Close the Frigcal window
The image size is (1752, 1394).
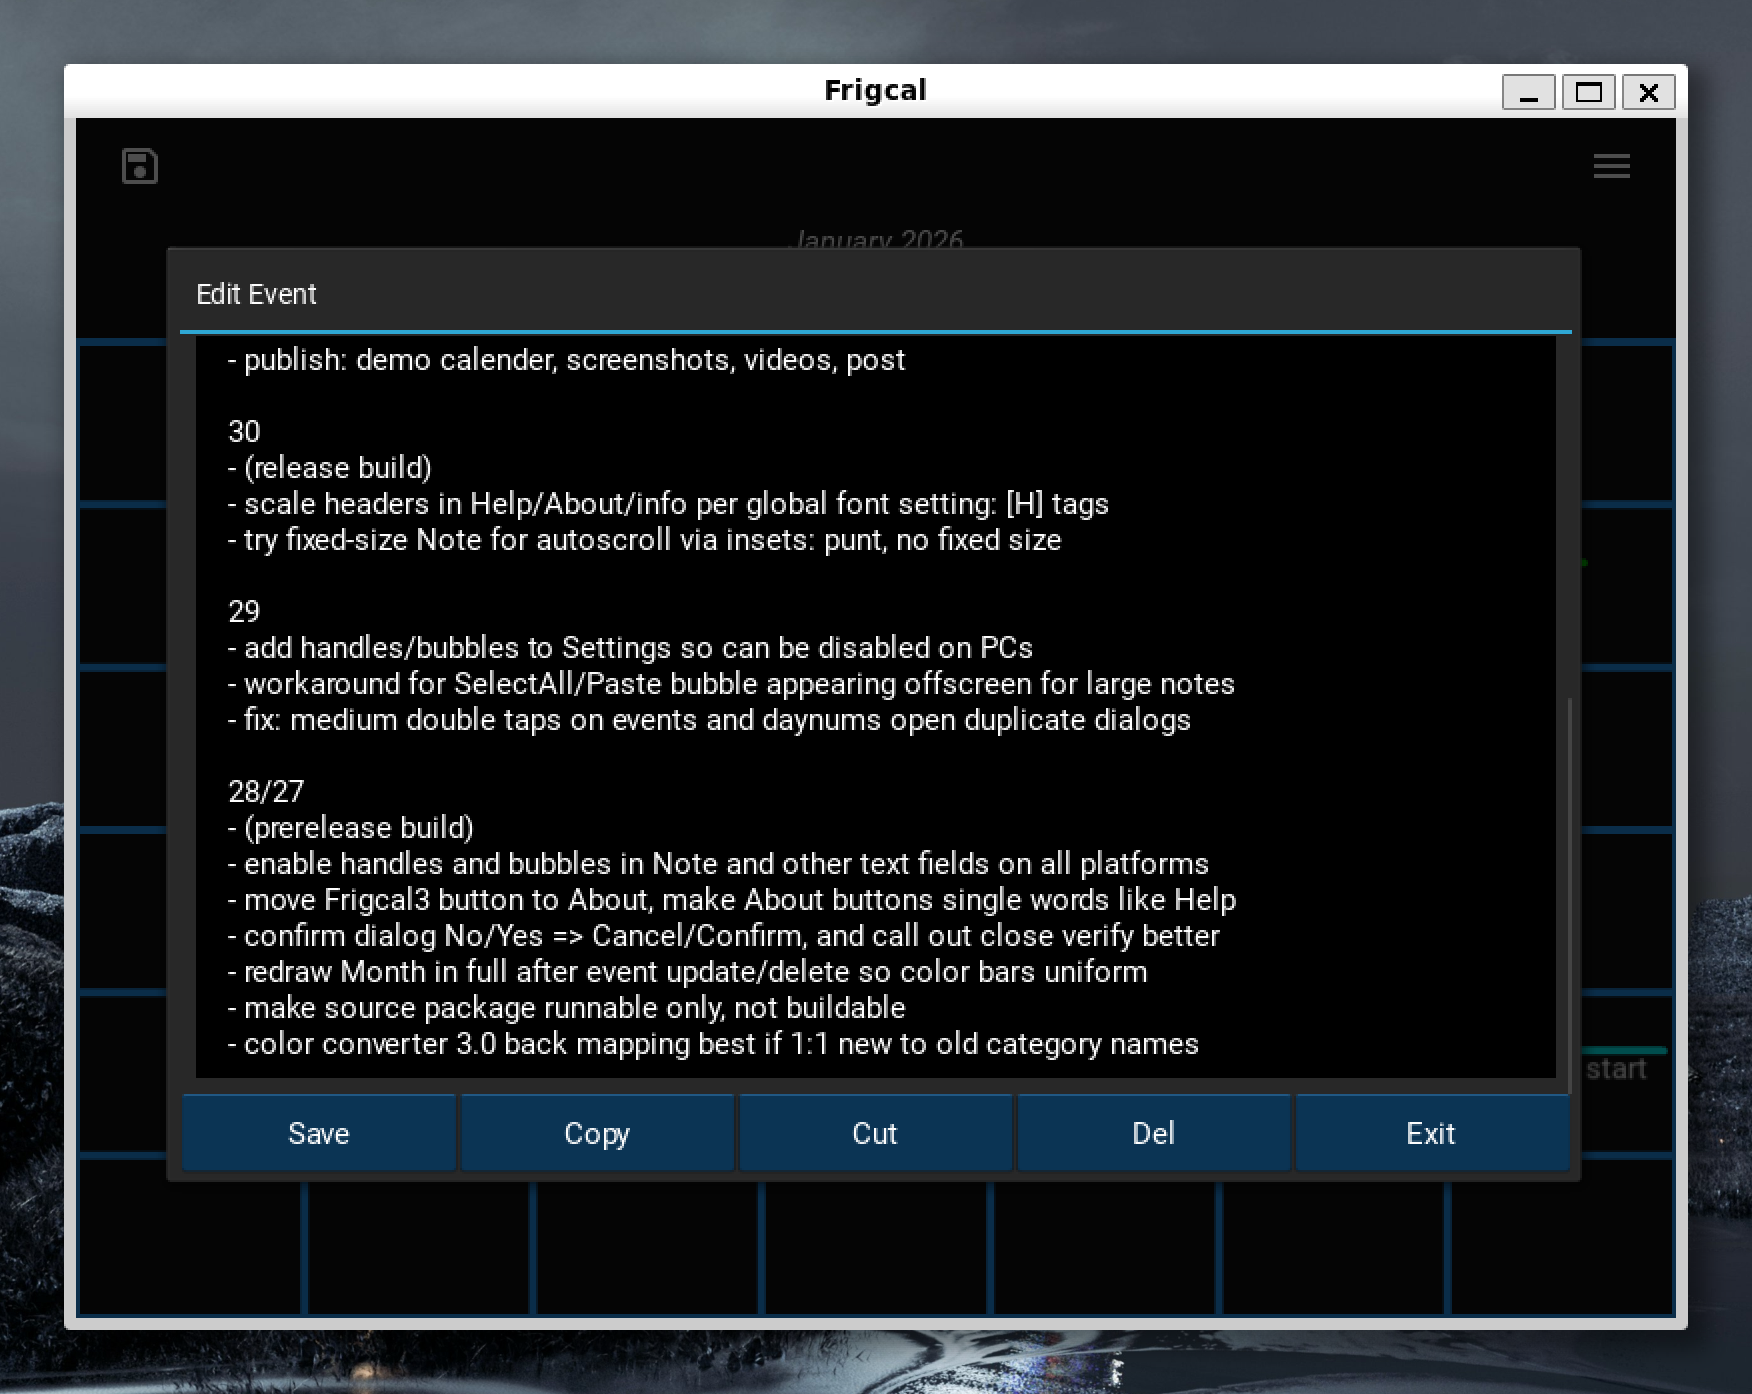click(1649, 92)
